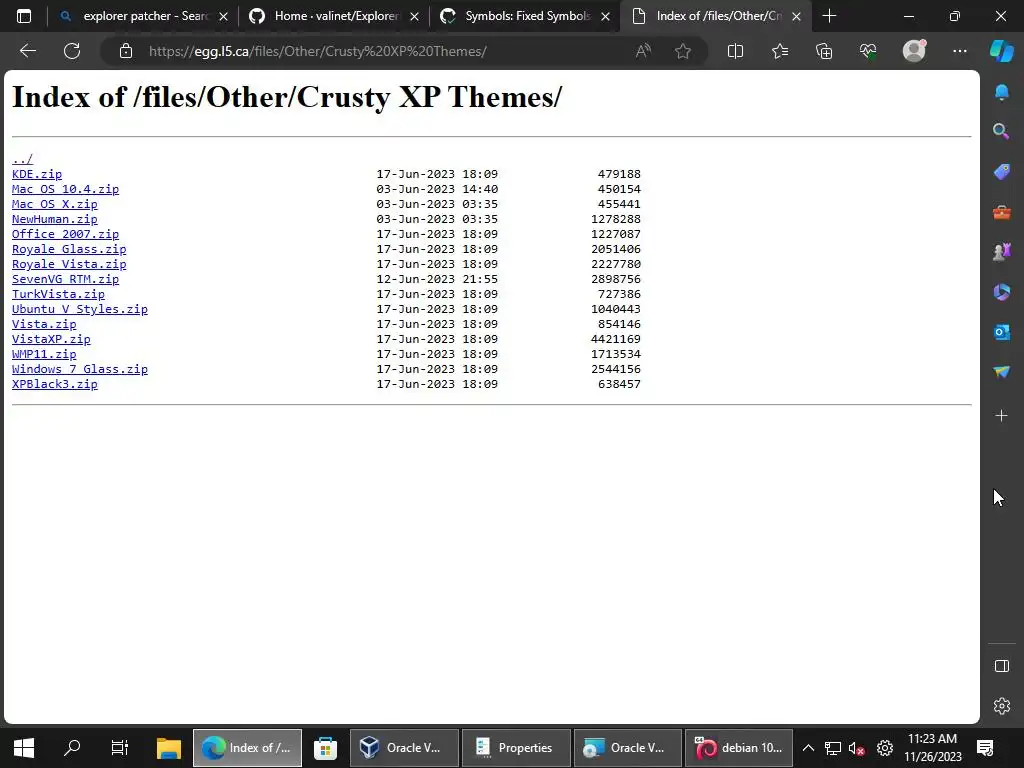Open a new browser tab

829,16
